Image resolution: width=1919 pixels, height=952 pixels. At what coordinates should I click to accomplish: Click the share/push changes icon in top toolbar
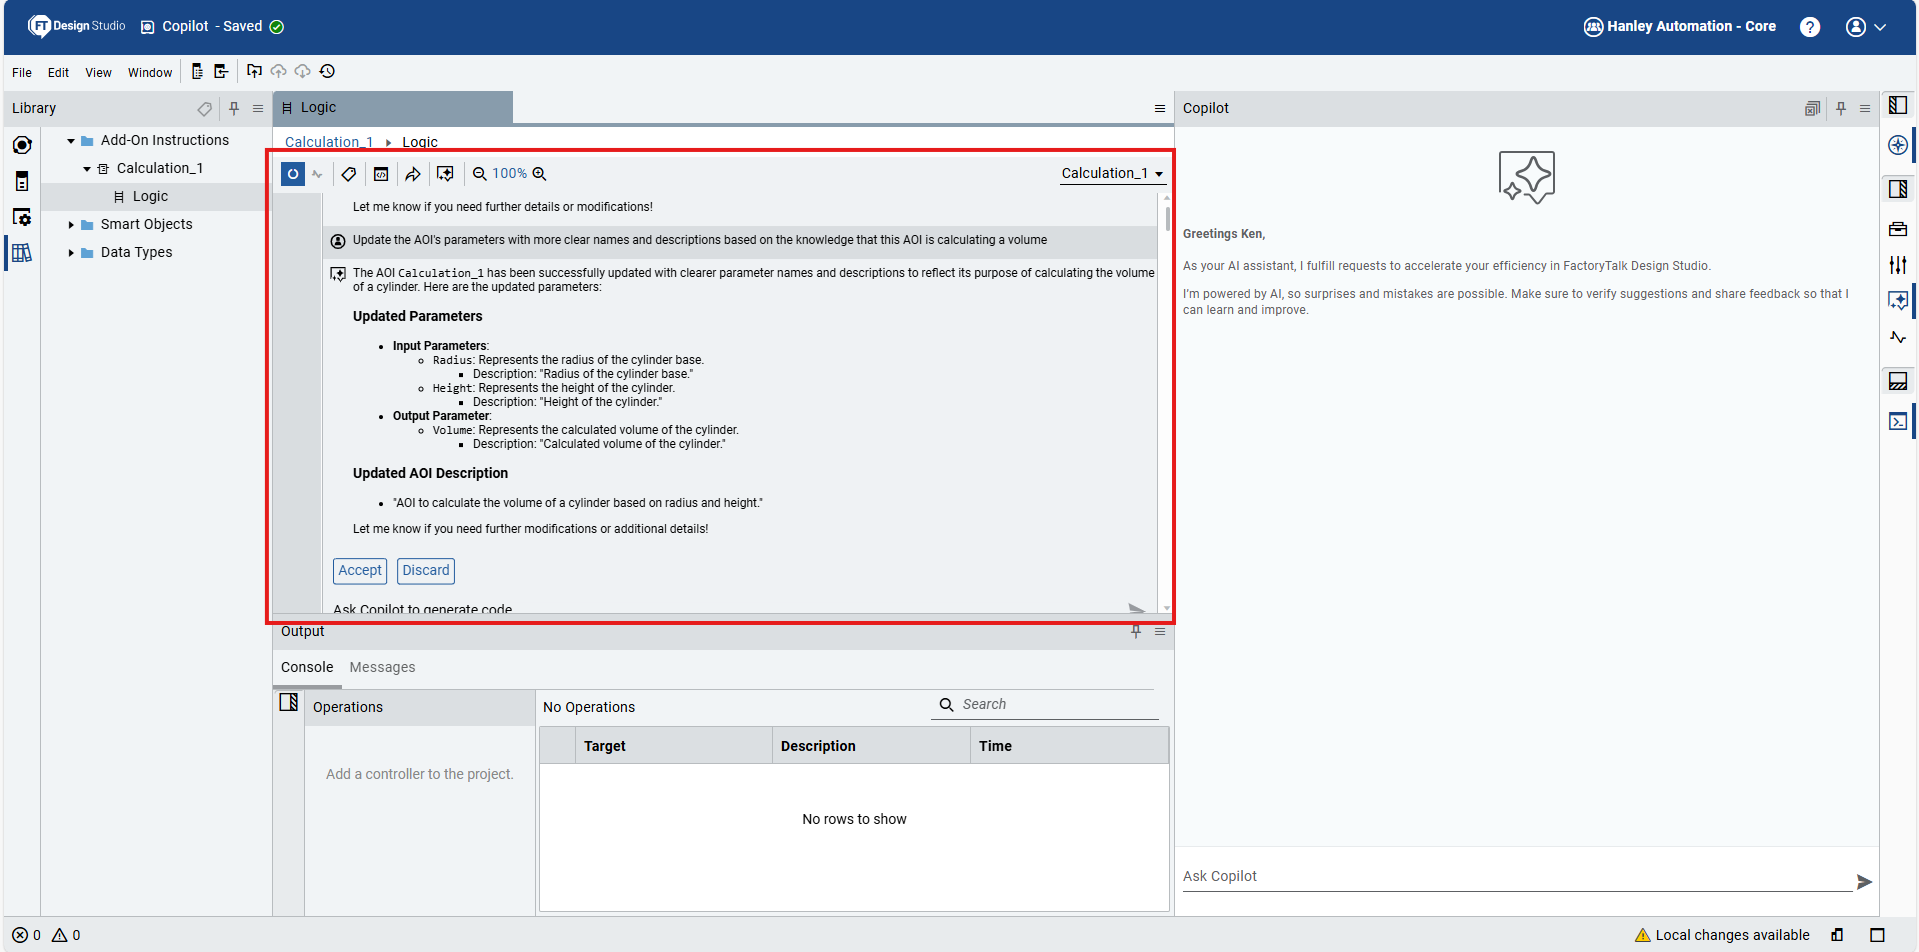[254, 71]
